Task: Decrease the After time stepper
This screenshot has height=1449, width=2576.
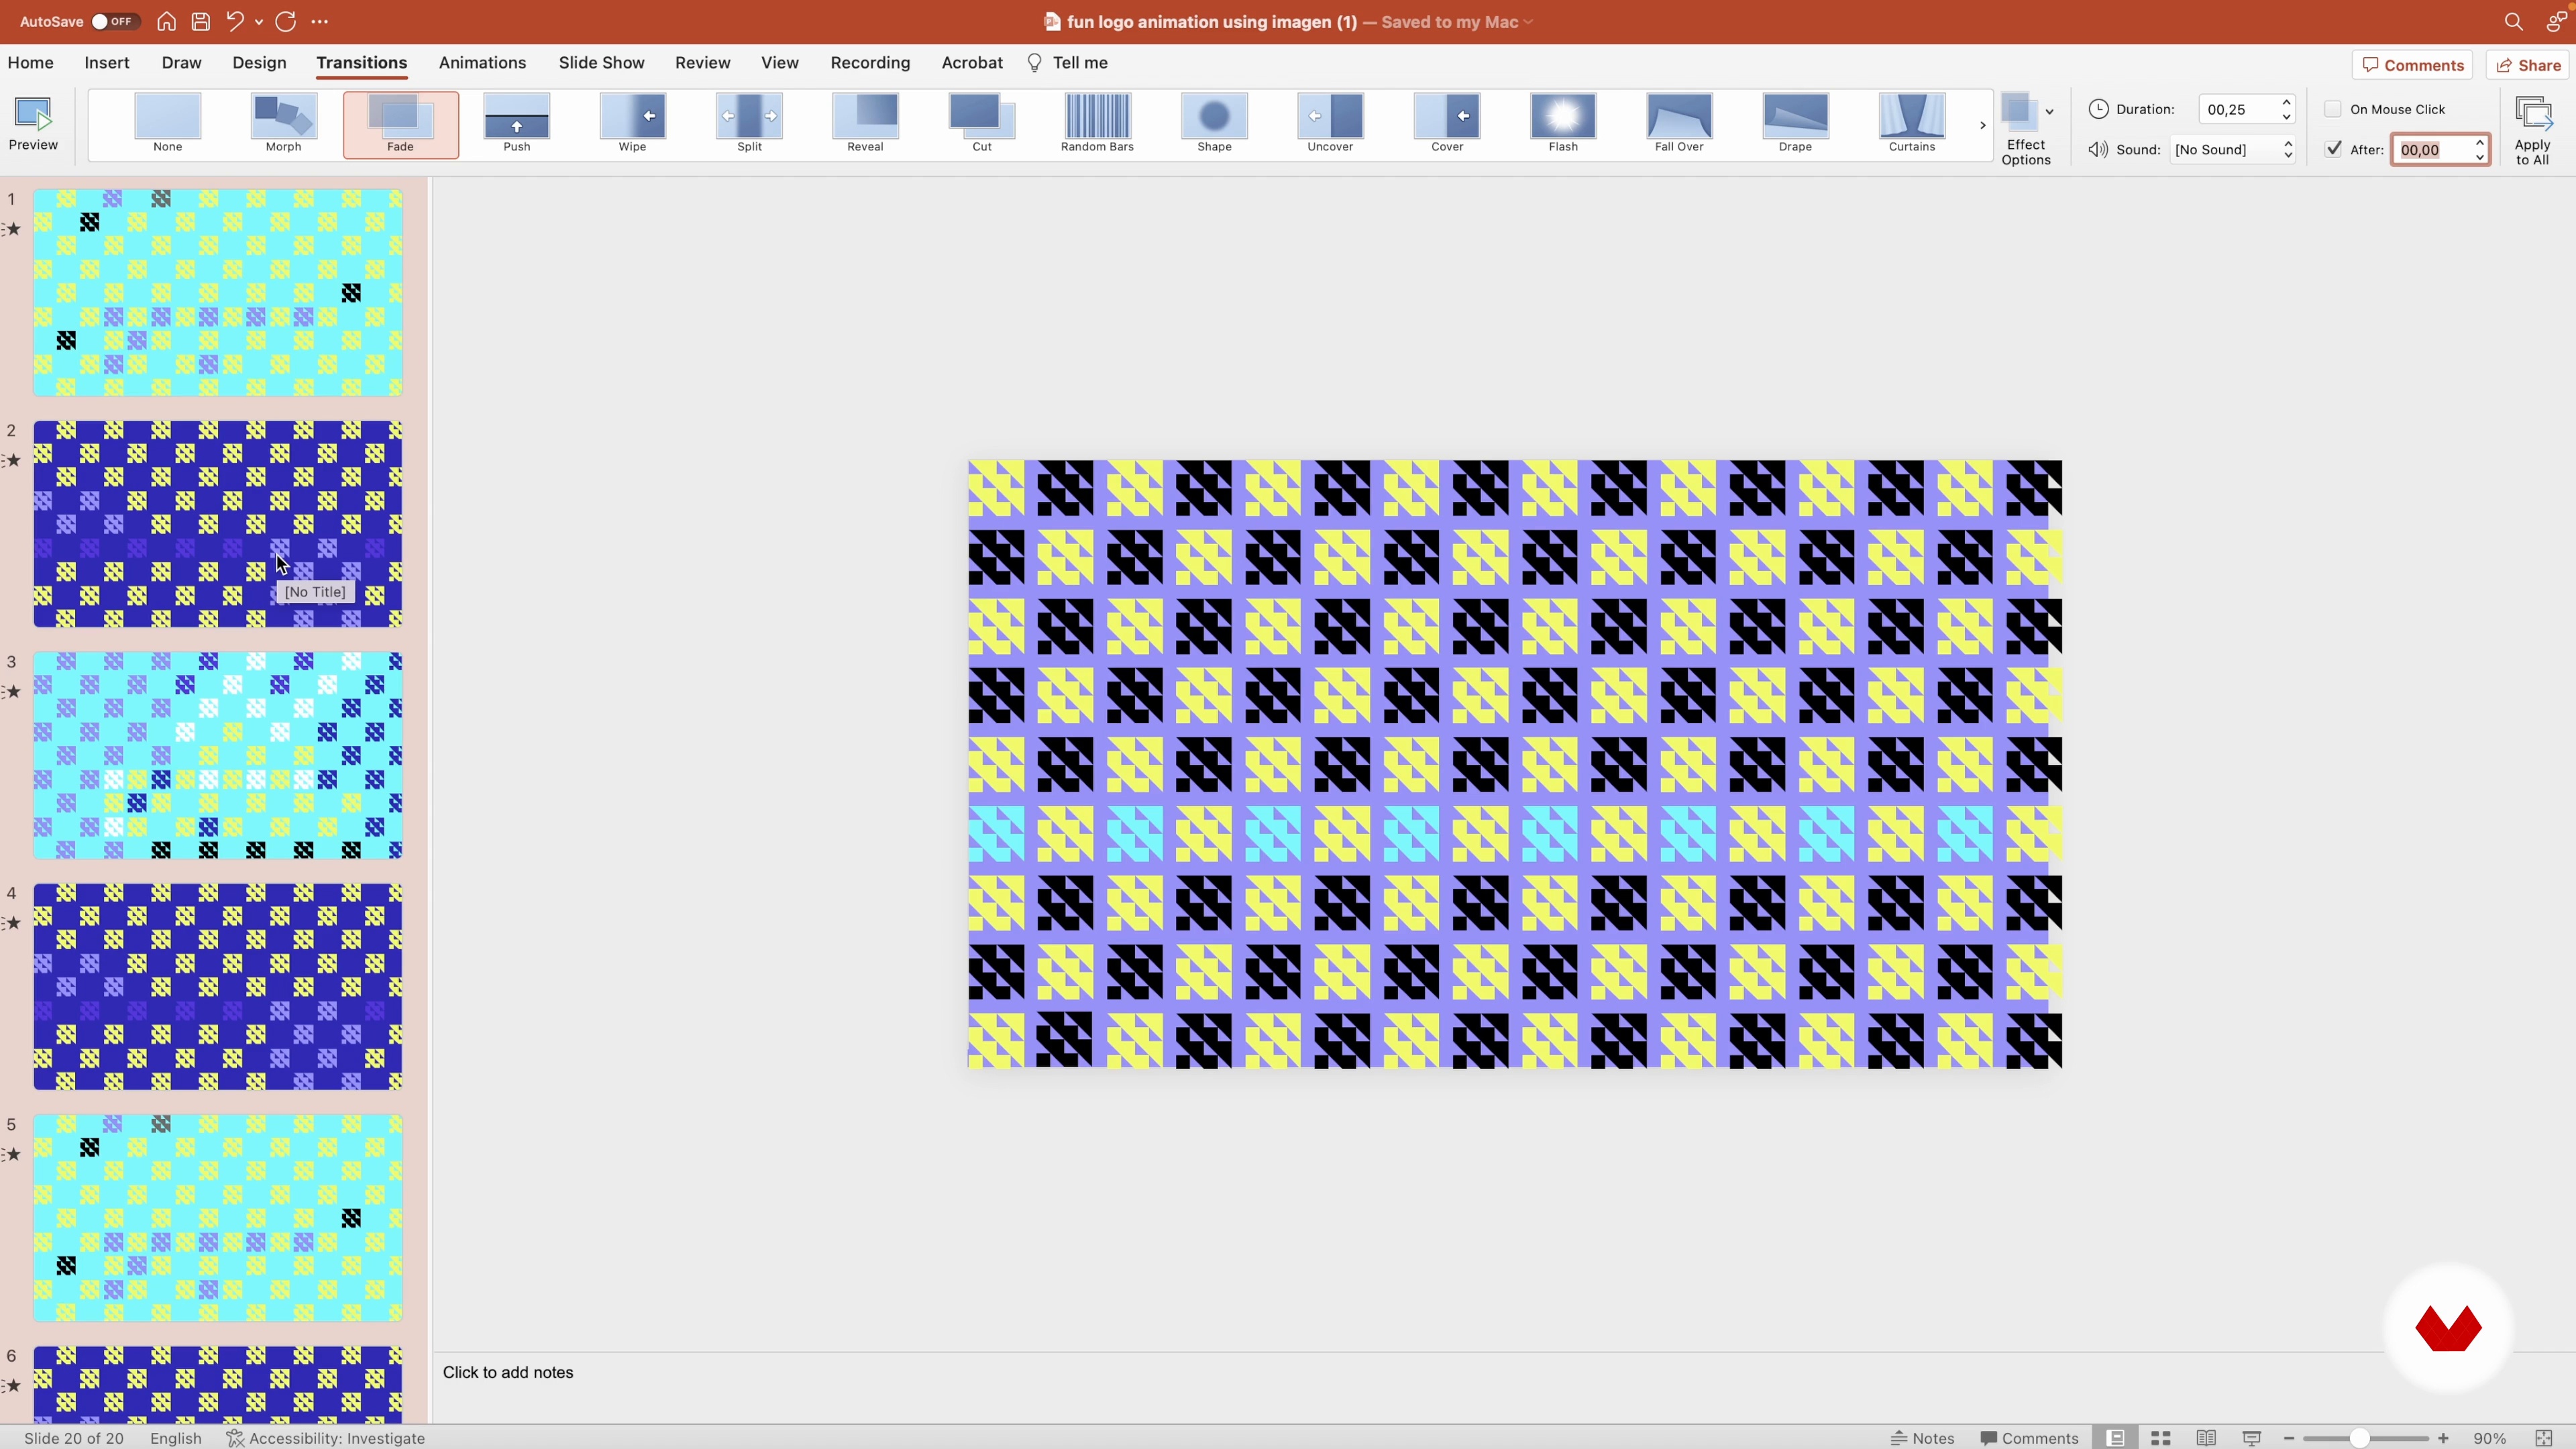Action: [x=2480, y=156]
